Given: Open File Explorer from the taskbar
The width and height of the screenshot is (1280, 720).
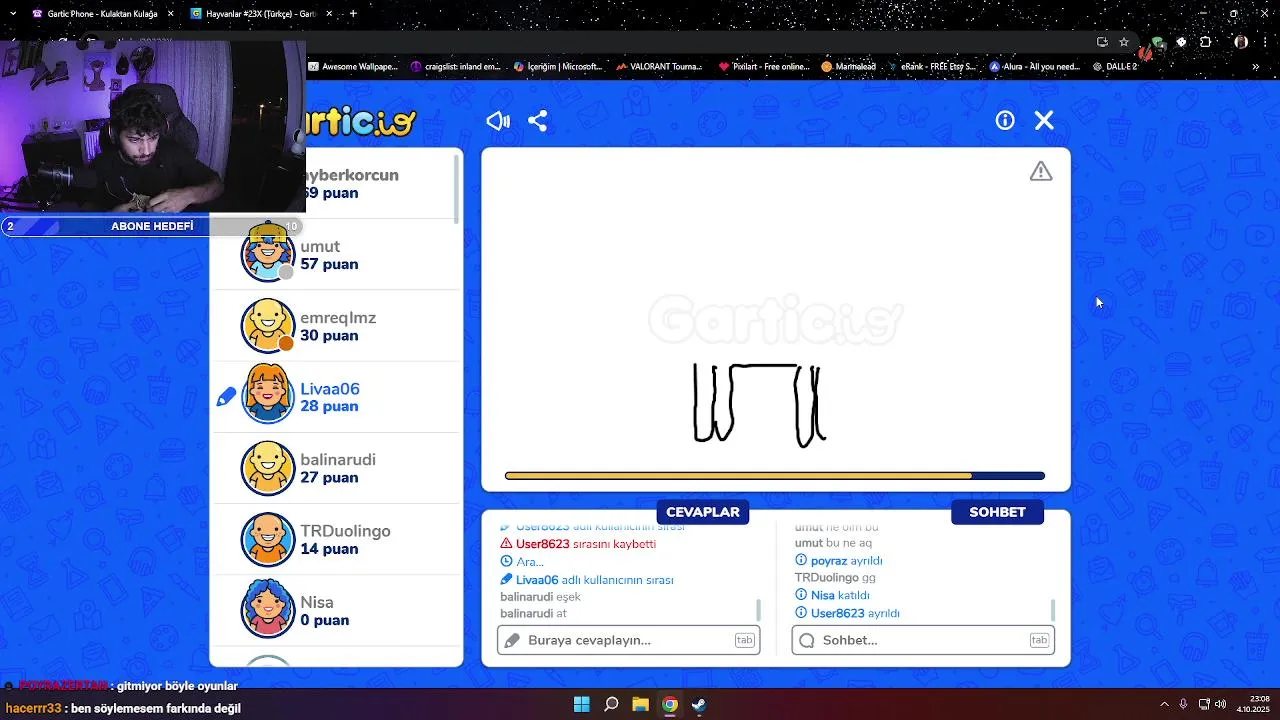Looking at the screenshot, I should 640,704.
